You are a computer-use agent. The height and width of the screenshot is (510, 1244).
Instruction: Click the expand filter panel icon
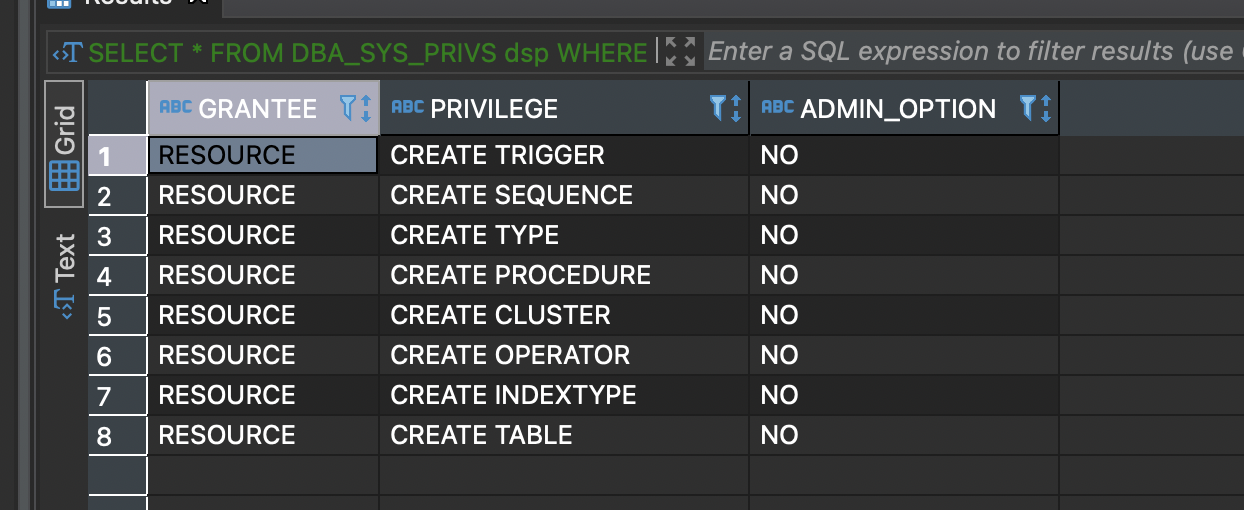pyautogui.click(x=680, y=51)
